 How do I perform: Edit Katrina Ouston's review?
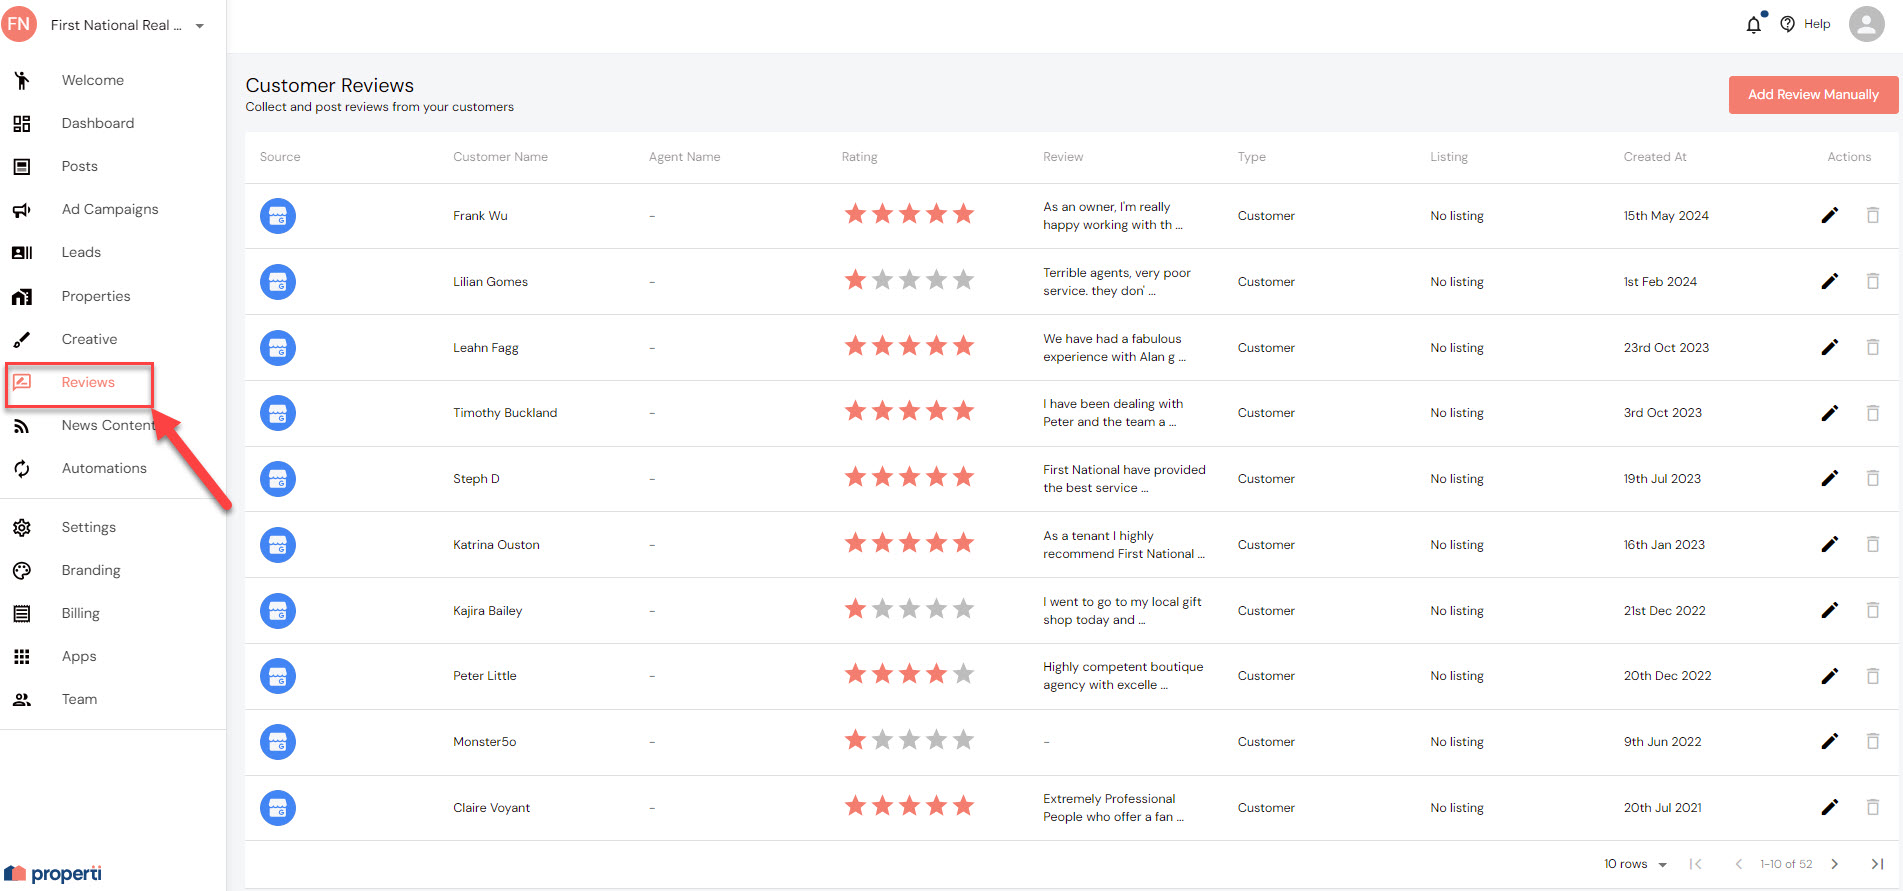1829,544
